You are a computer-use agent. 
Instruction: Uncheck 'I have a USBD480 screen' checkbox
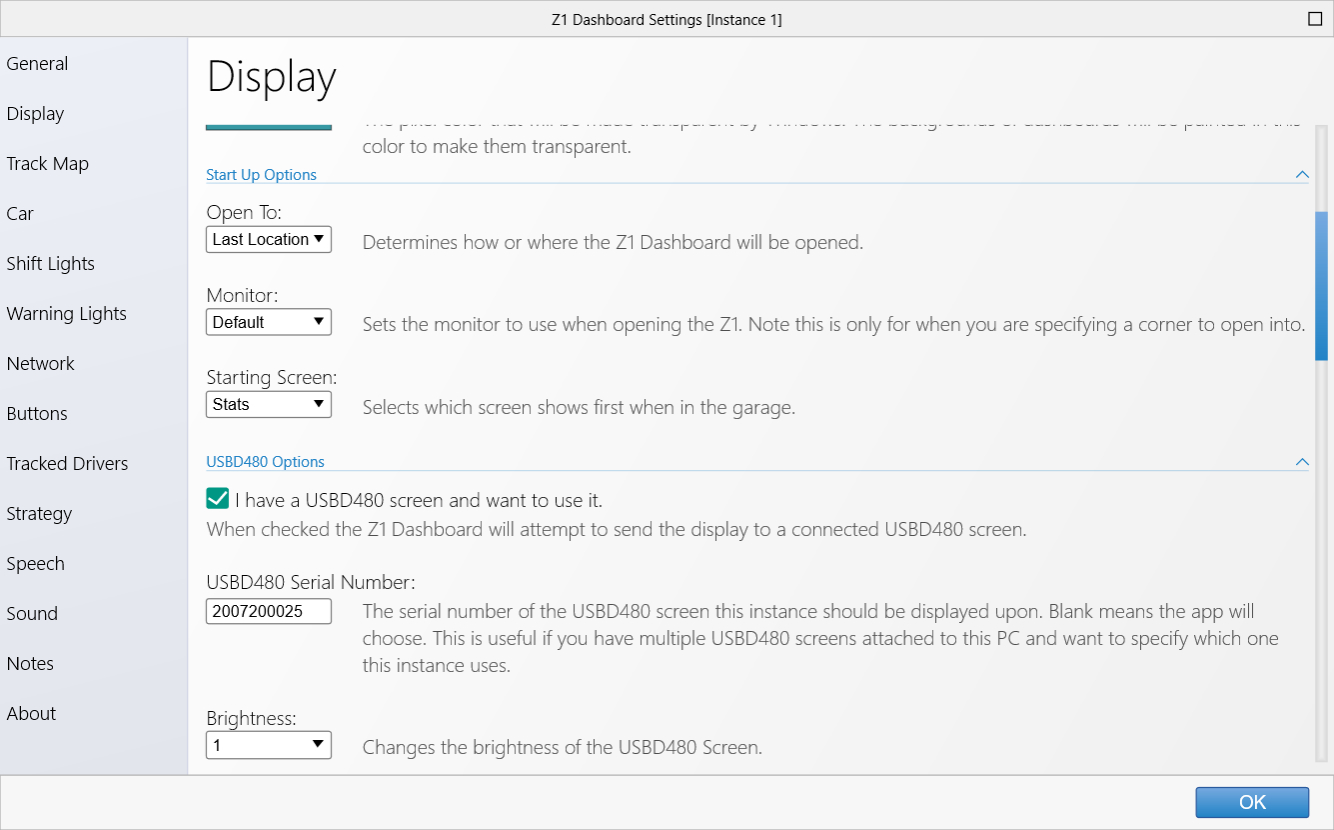[x=217, y=499]
